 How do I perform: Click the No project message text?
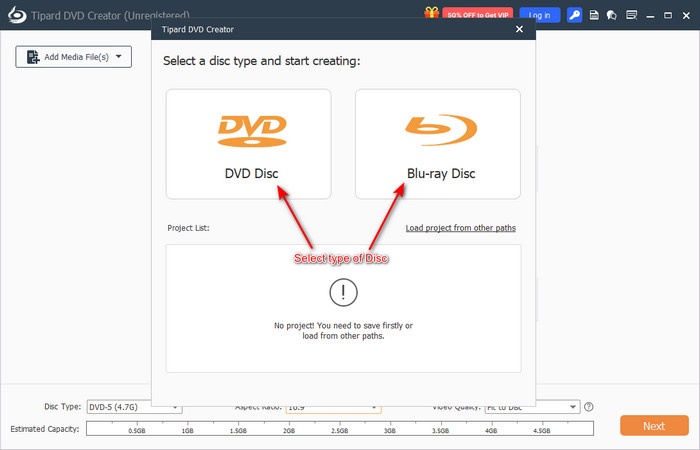pos(343,331)
